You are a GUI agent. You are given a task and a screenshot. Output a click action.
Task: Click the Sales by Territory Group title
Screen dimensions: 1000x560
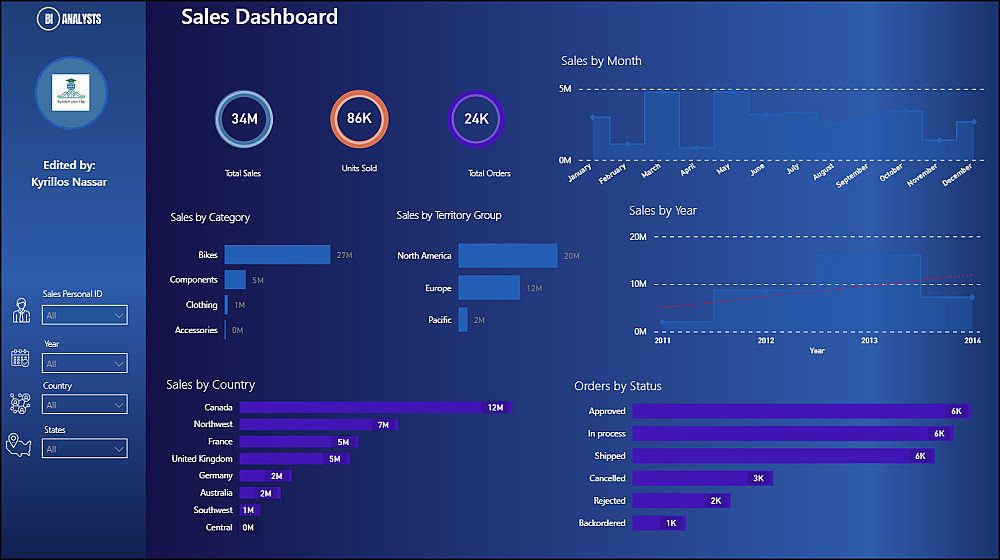click(449, 216)
